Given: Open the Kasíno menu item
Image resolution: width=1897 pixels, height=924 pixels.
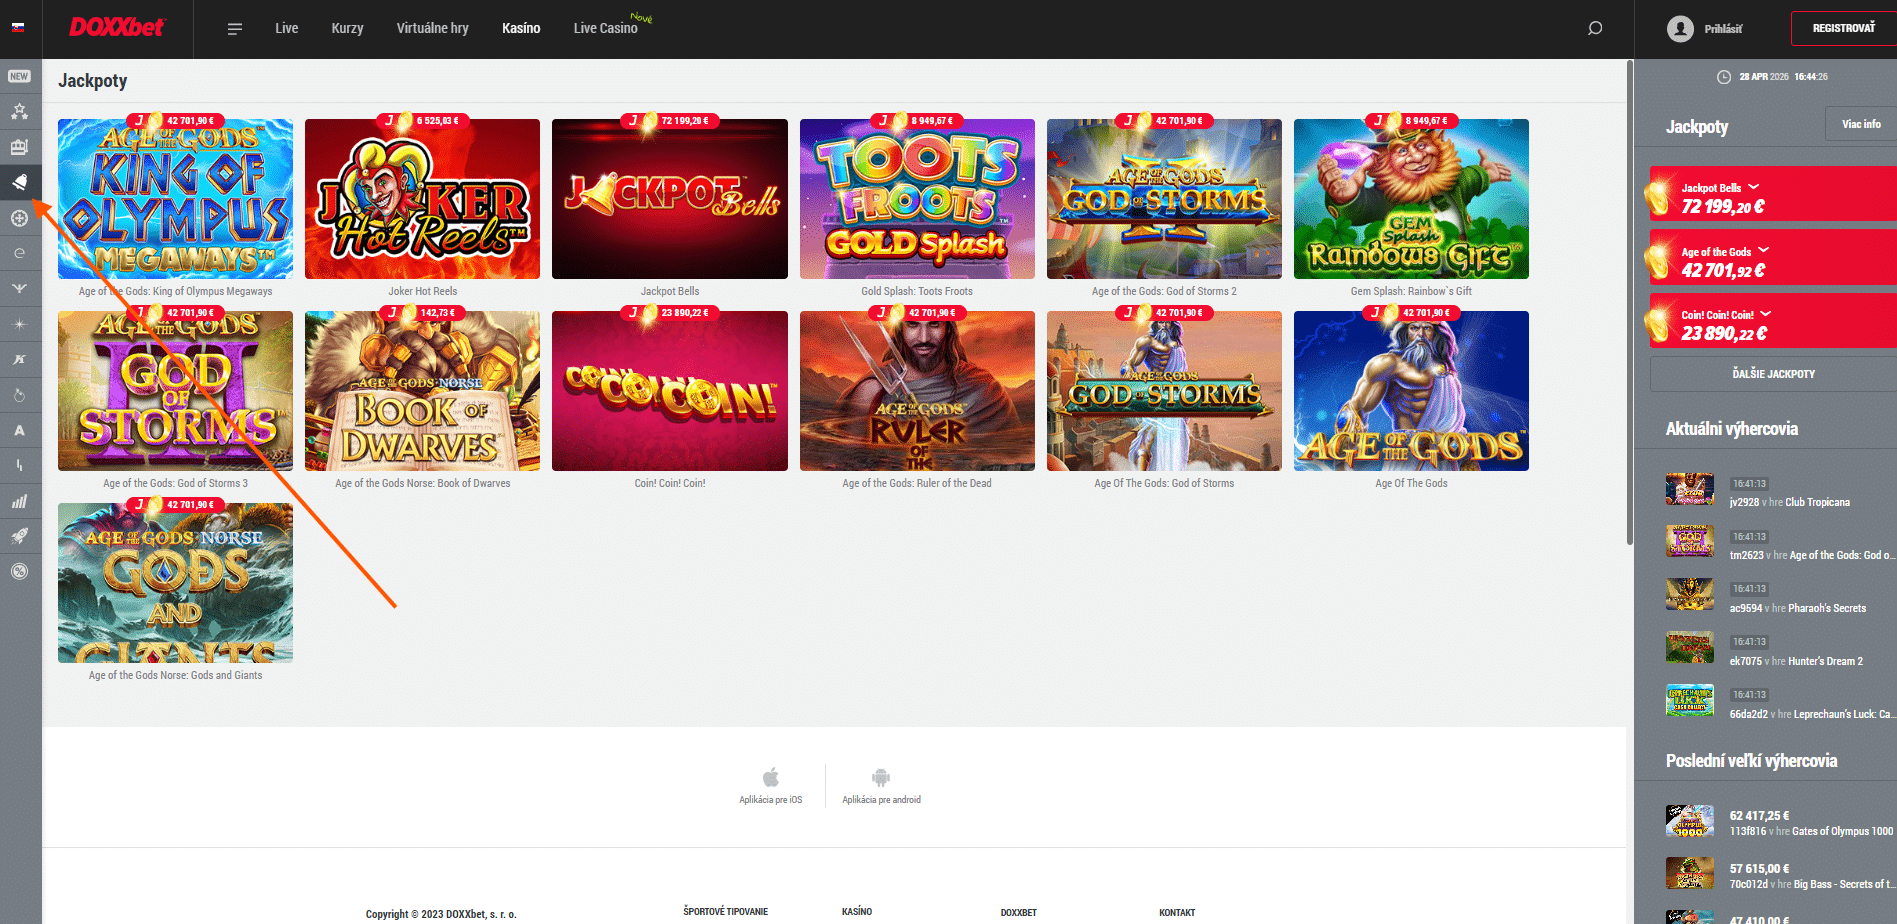Looking at the screenshot, I should click(521, 28).
